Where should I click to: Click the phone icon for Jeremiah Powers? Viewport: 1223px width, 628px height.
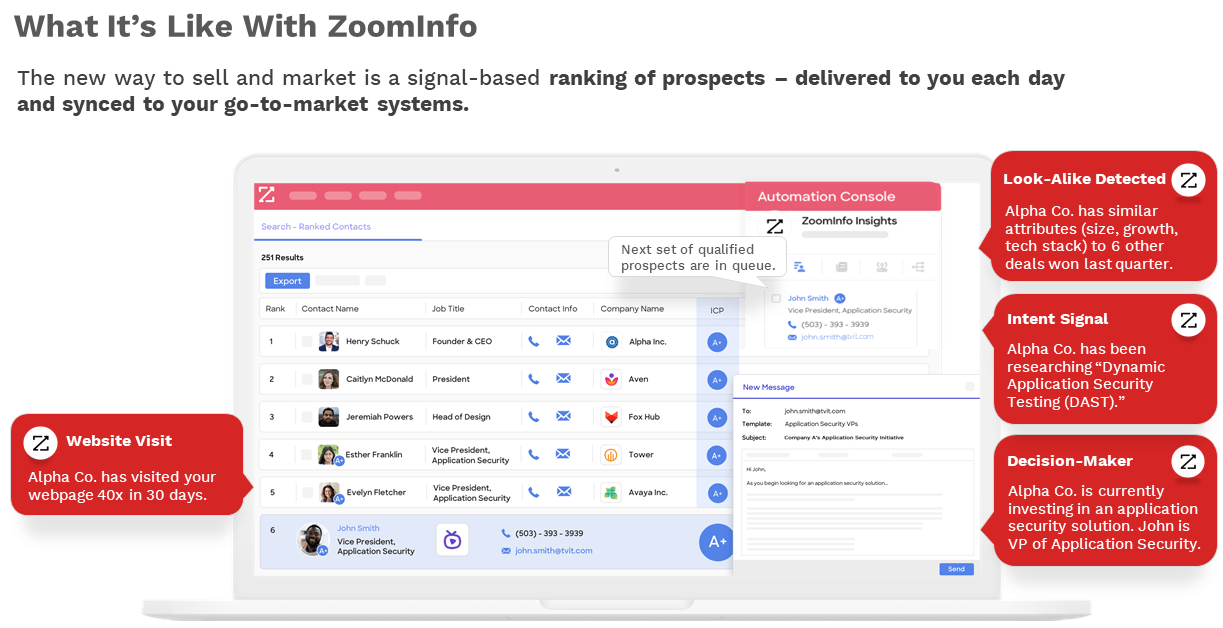click(x=534, y=417)
